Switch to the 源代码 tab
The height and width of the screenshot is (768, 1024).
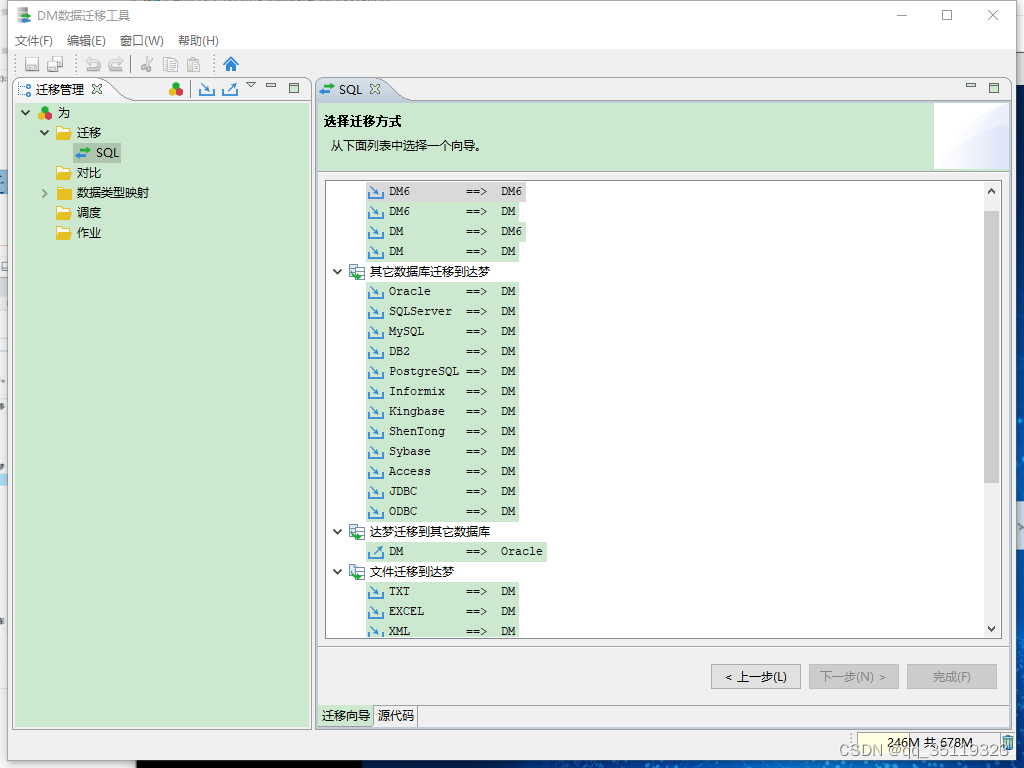(396, 716)
